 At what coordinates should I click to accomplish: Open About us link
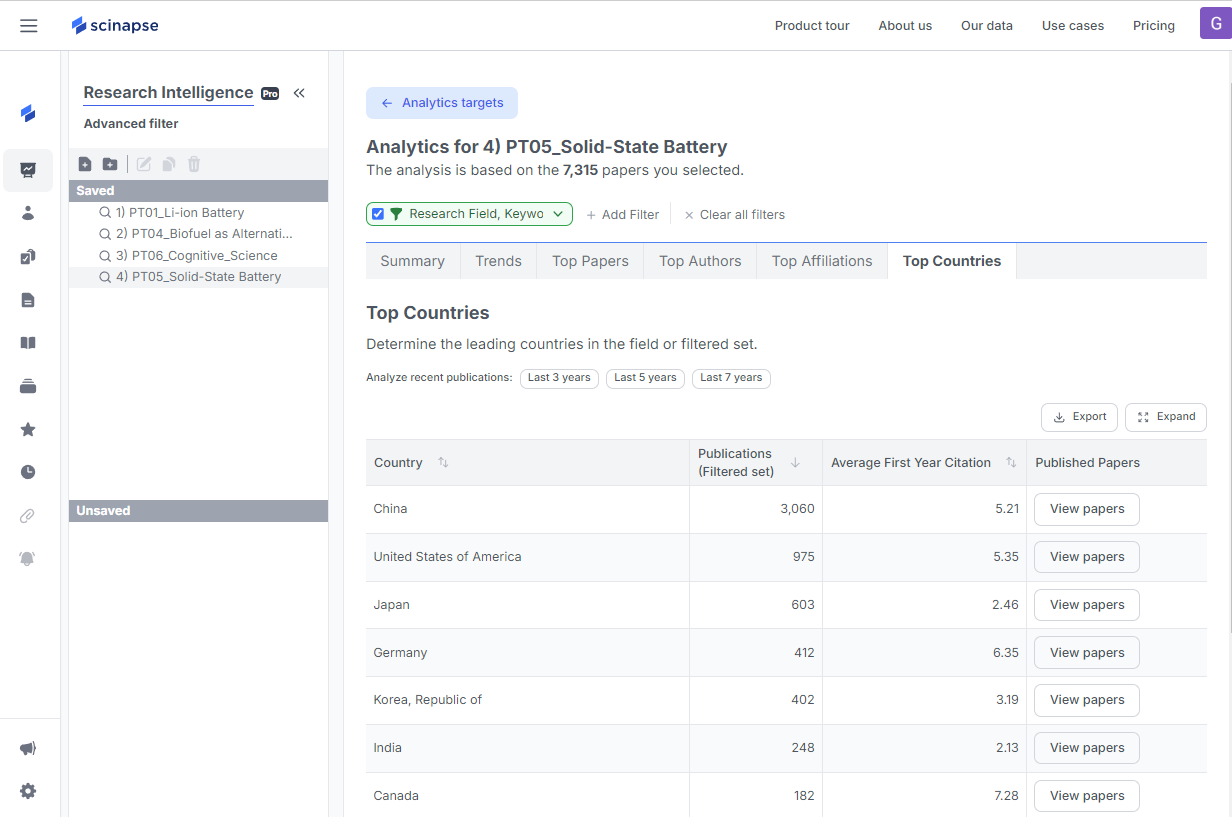905,26
